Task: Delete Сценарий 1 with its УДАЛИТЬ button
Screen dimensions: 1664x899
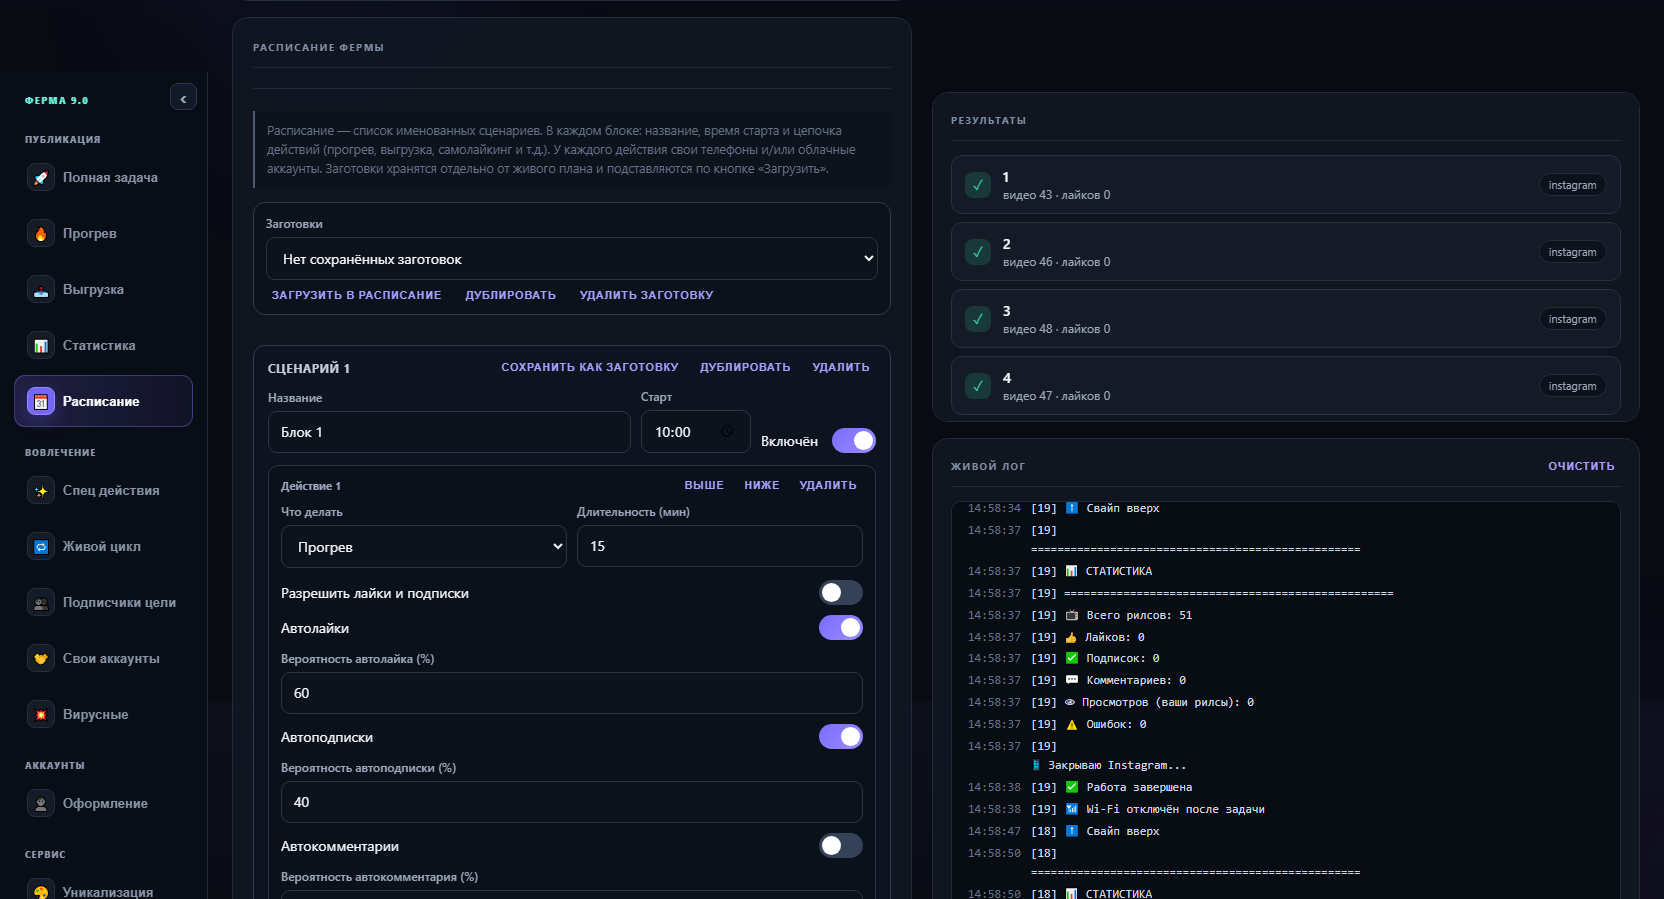Action: [x=841, y=368]
